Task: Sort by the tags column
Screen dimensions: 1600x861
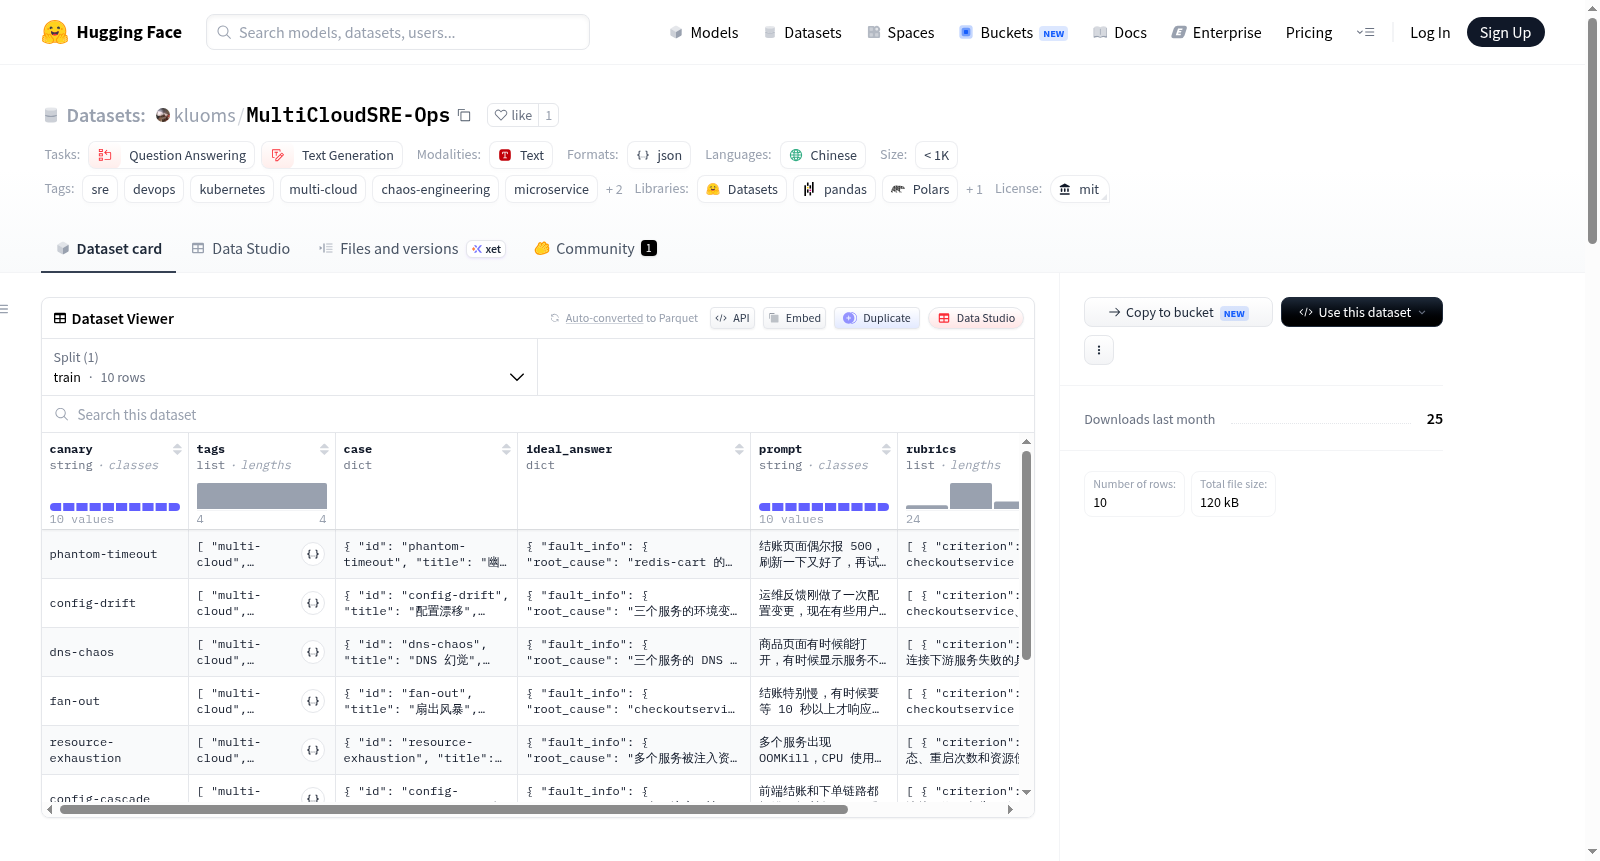Action: [x=324, y=449]
